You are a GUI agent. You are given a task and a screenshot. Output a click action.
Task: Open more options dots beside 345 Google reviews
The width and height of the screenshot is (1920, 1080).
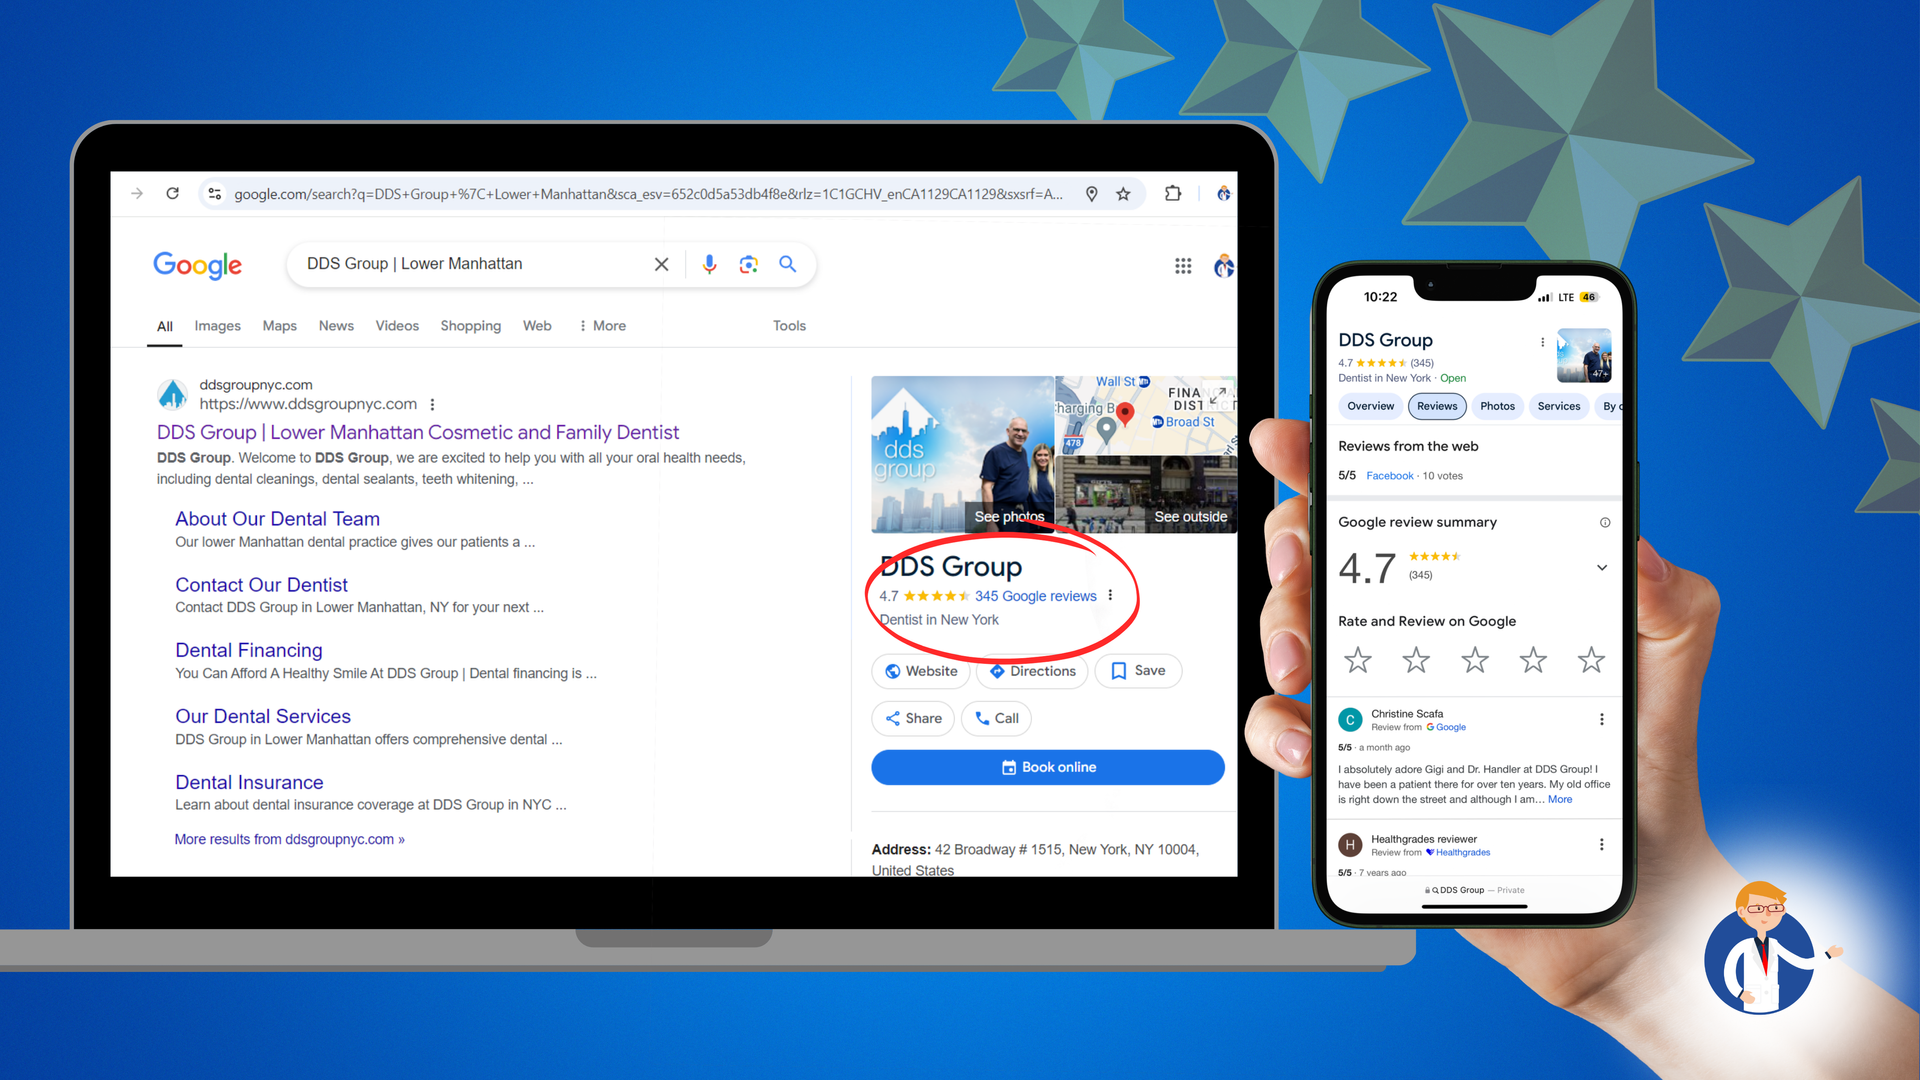pos(1110,595)
